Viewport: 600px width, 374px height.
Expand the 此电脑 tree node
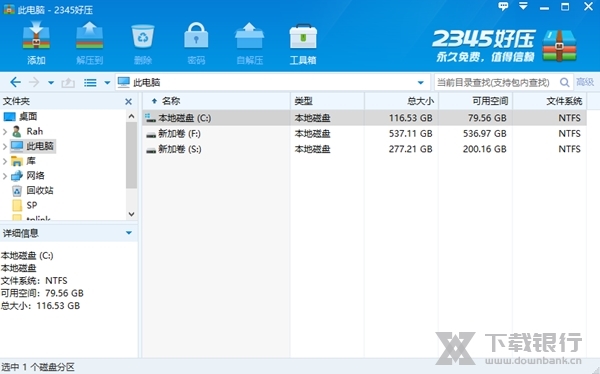click(x=5, y=146)
